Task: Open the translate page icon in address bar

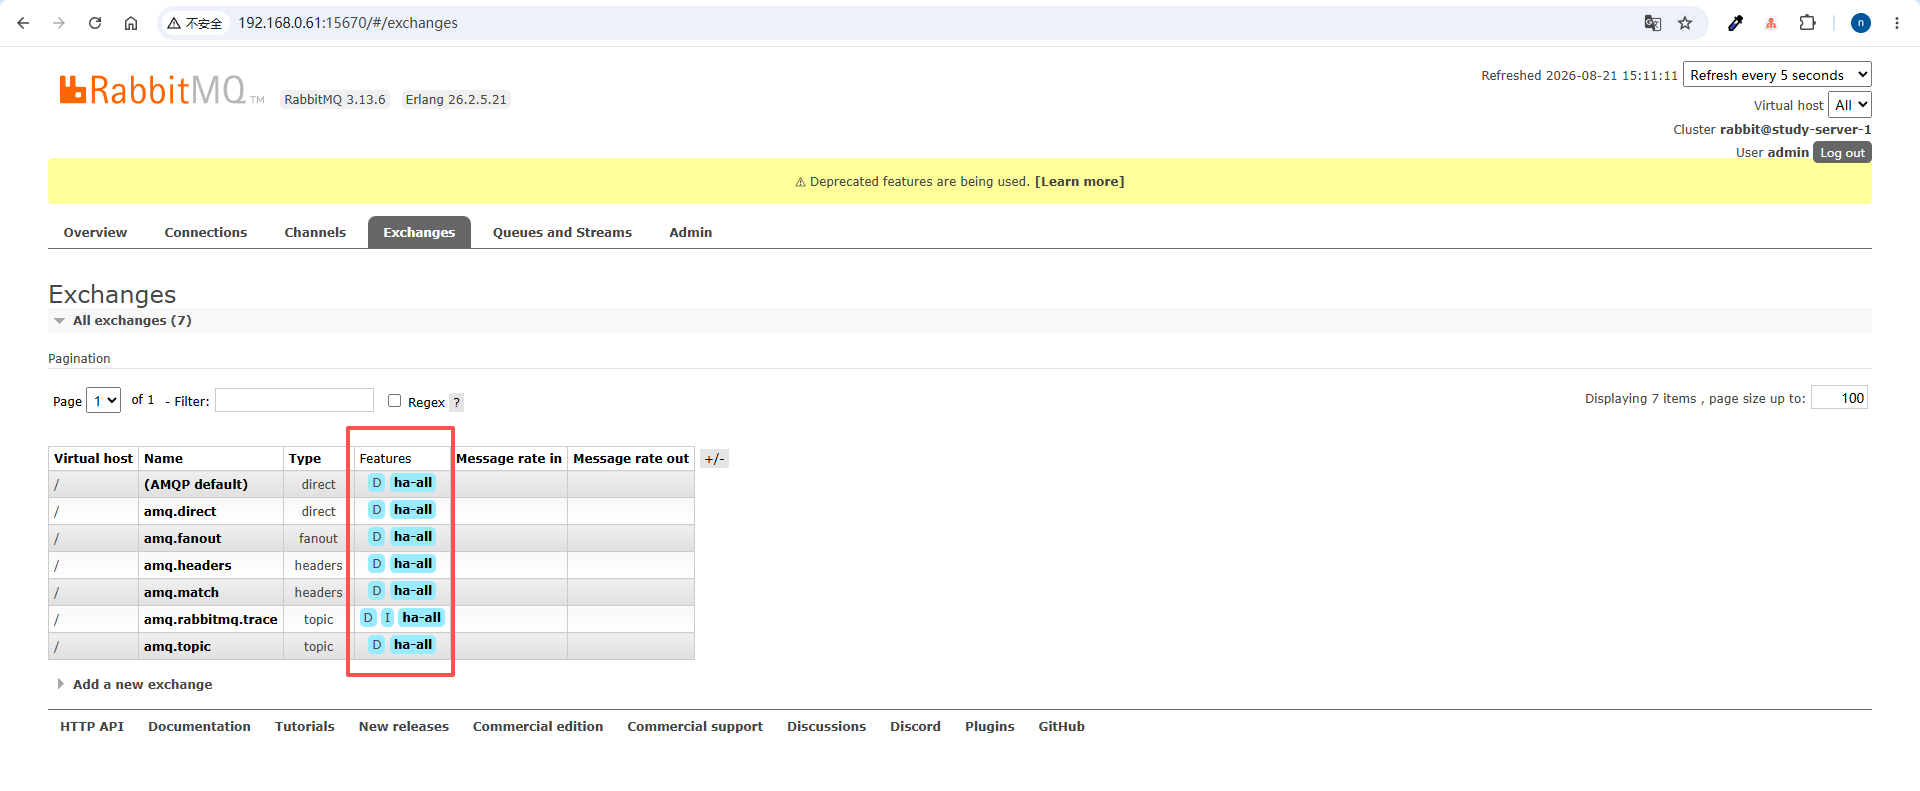Action: coord(1653,23)
